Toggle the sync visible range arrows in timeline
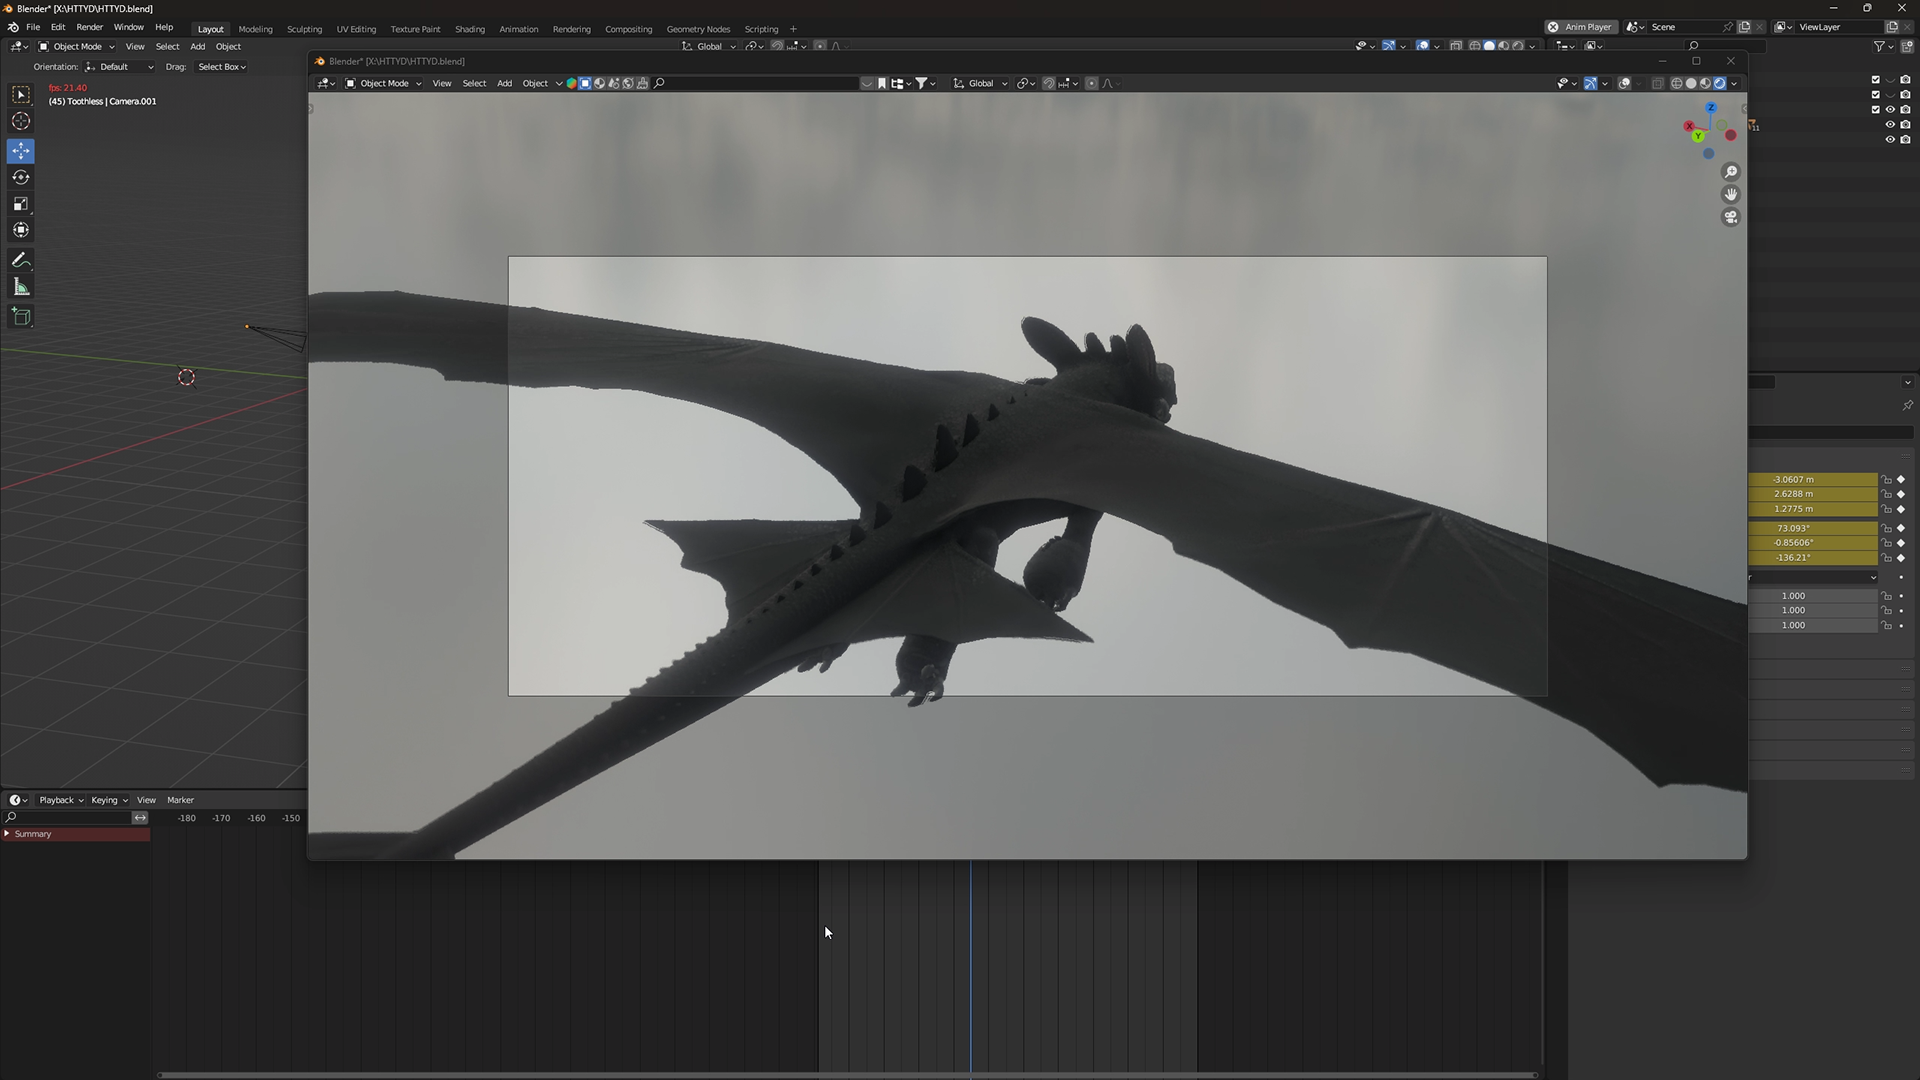 tap(140, 818)
